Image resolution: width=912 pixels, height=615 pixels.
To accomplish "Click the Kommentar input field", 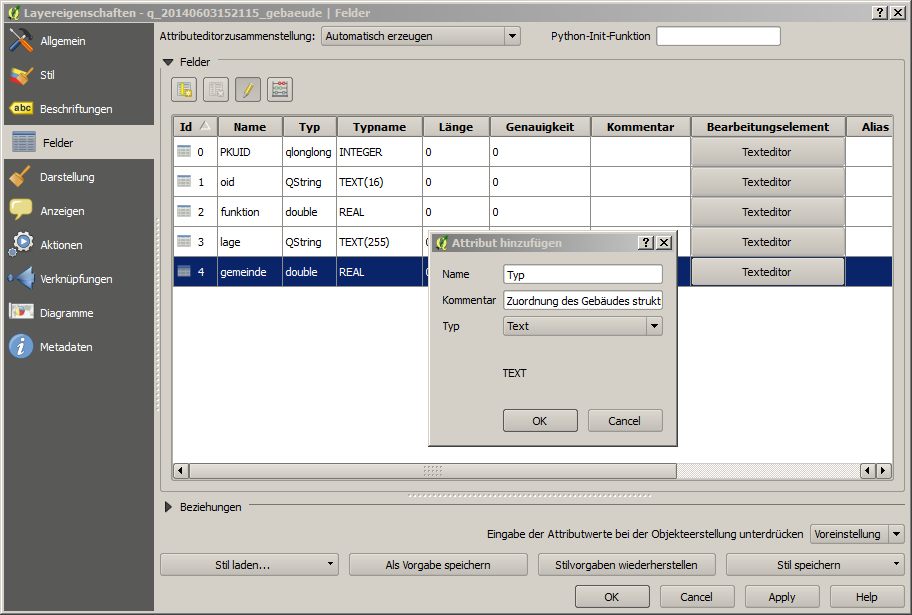I will [x=582, y=300].
